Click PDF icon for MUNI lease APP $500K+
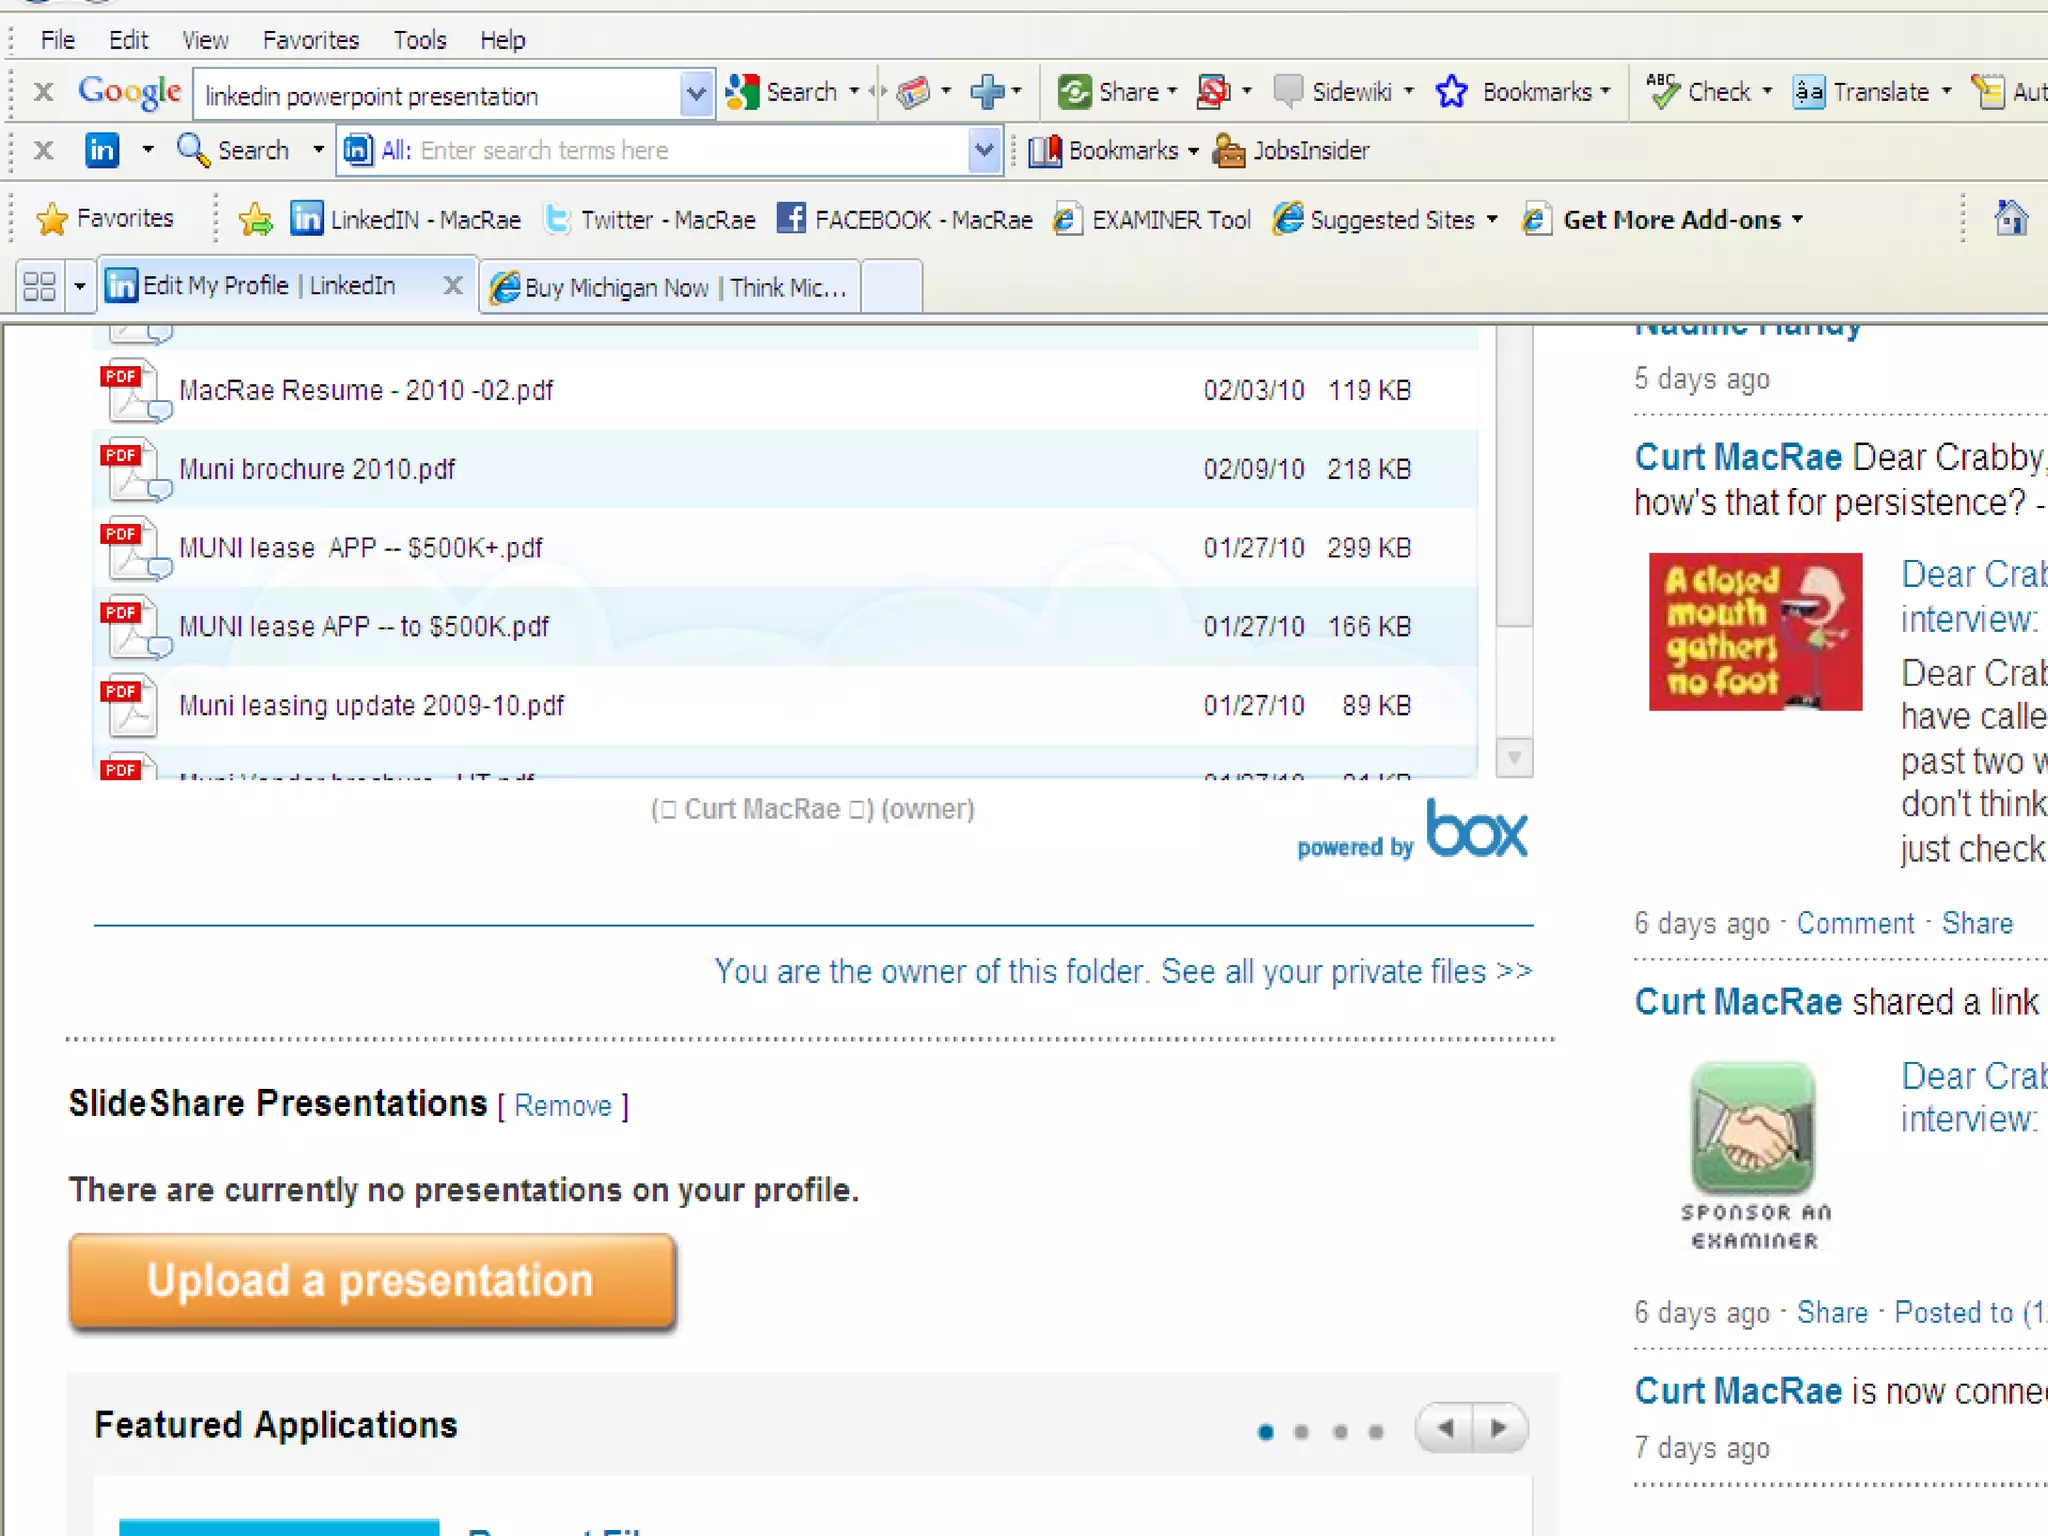This screenshot has height=1536, width=2048. tap(135, 549)
